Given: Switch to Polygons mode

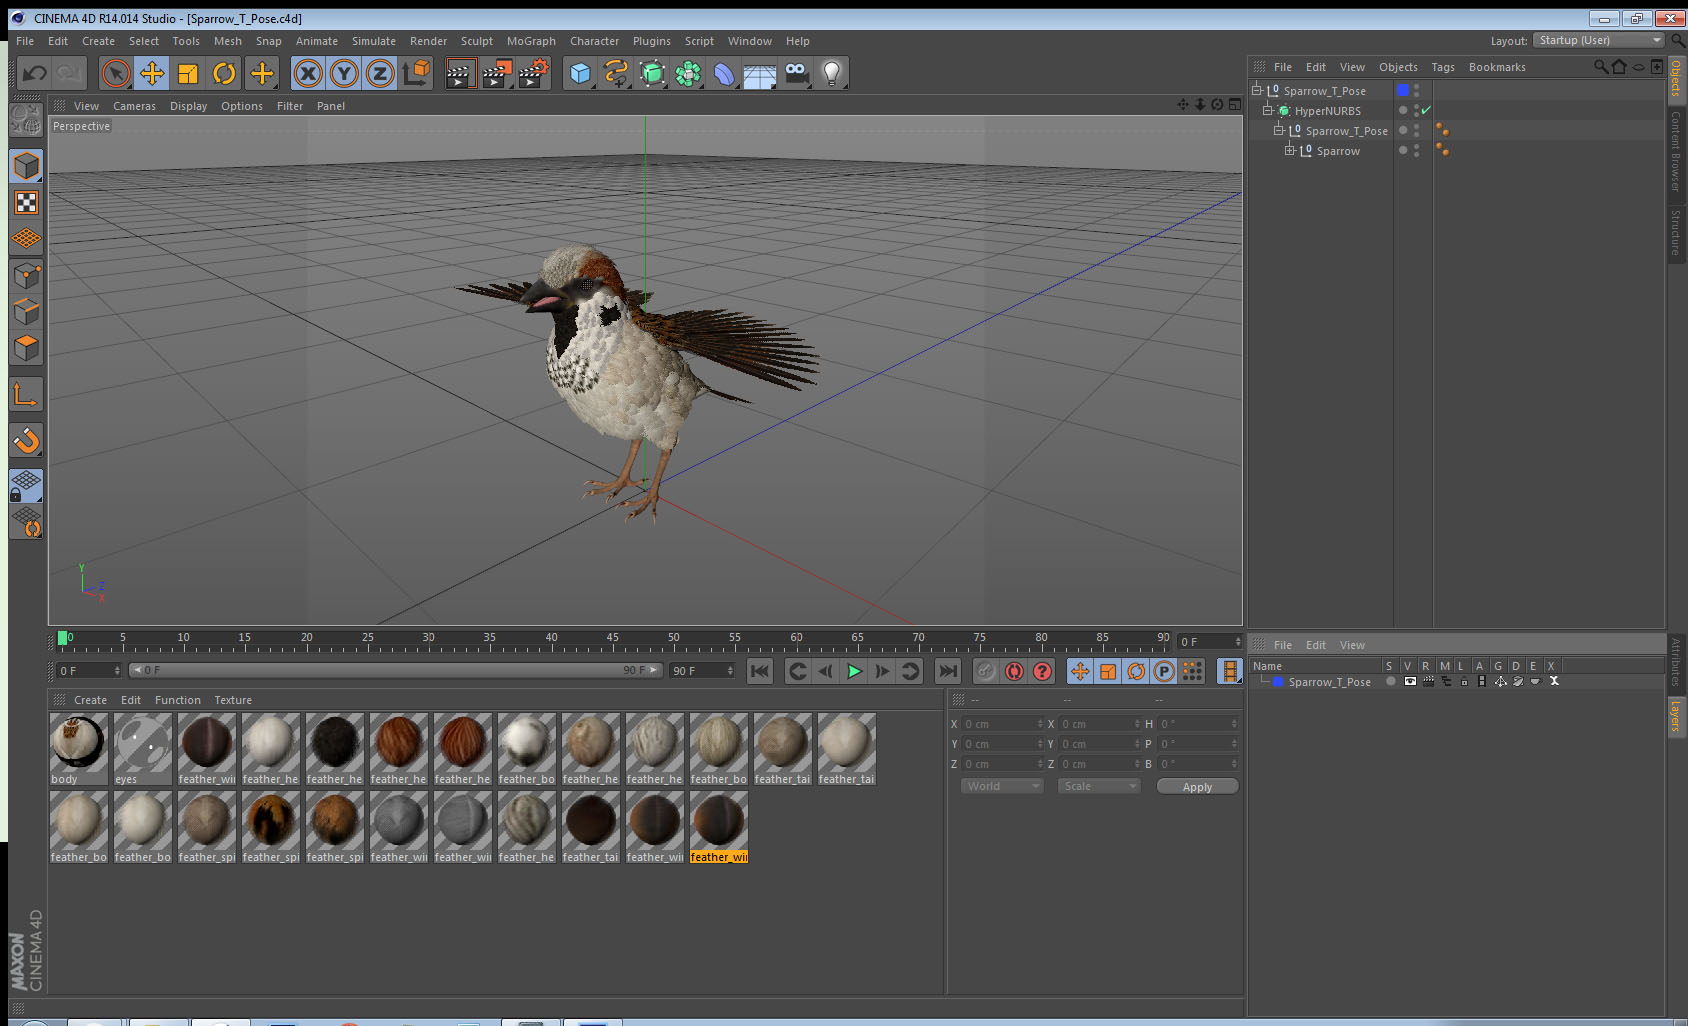Looking at the screenshot, I should (x=26, y=347).
